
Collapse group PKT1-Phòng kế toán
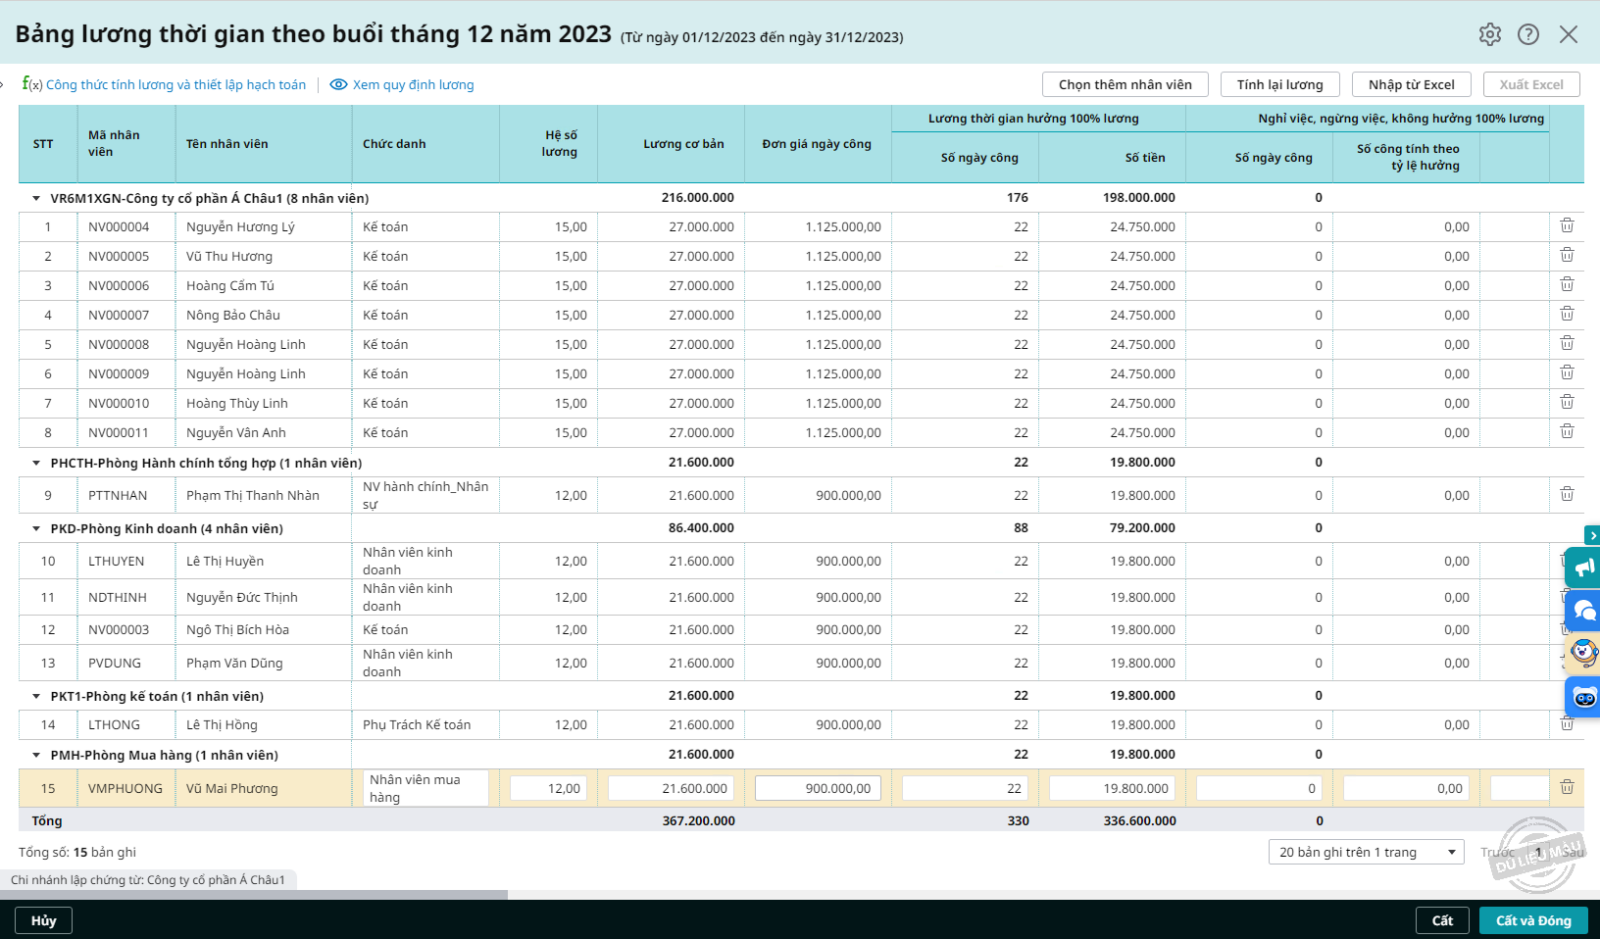(x=36, y=696)
